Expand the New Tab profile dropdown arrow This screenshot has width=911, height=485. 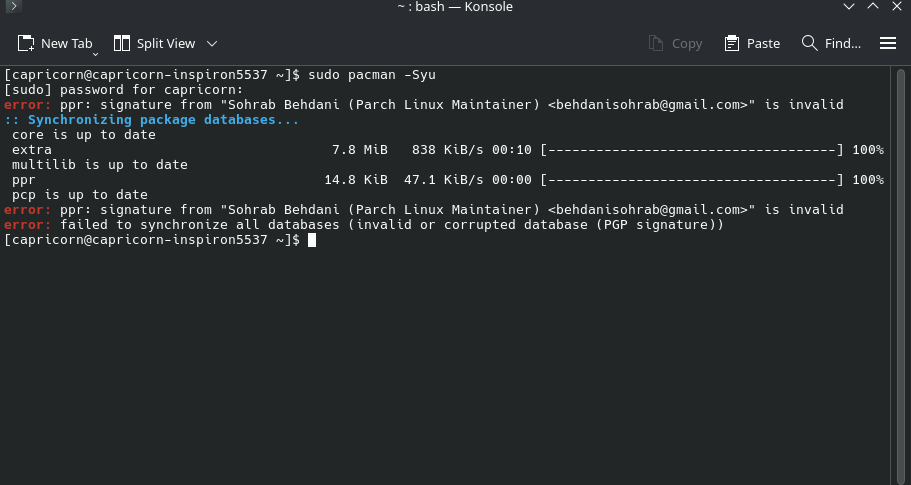[x=95, y=54]
